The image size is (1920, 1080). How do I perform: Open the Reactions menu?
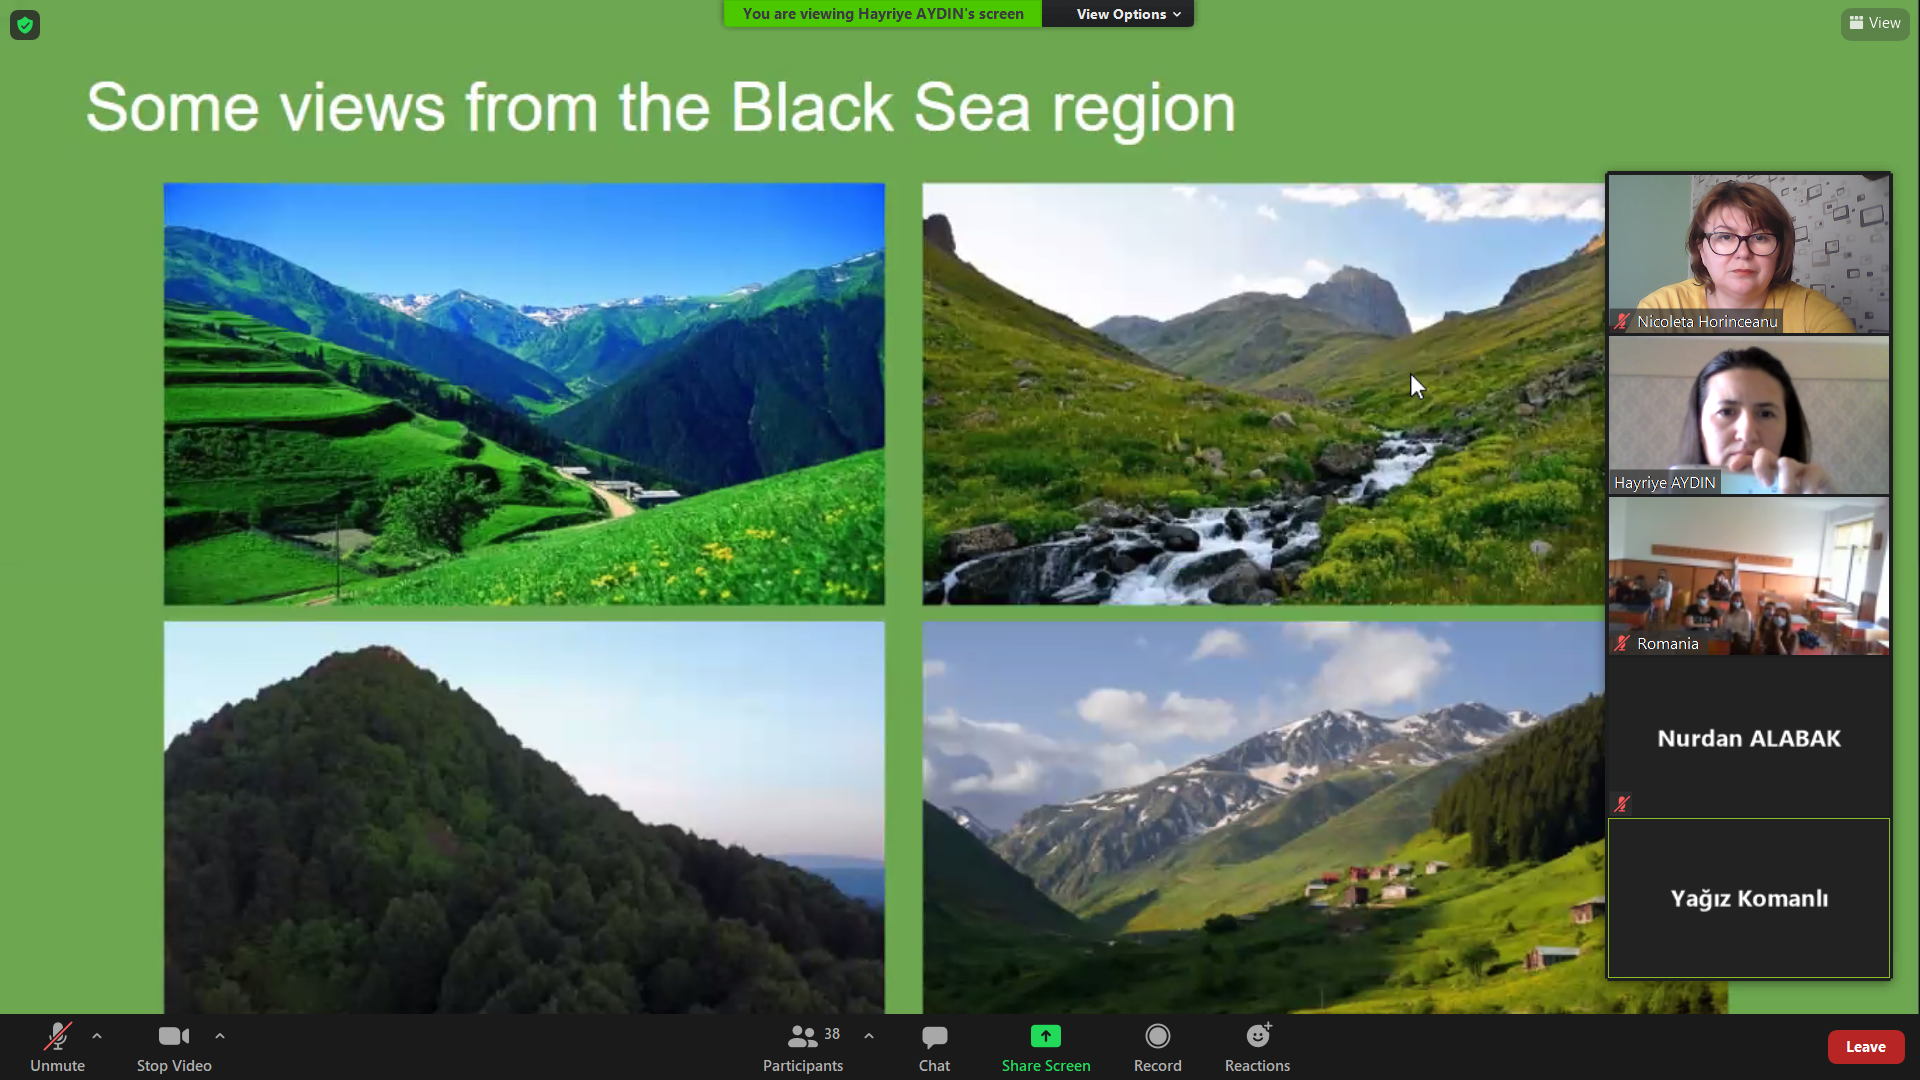coord(1257,1046)
